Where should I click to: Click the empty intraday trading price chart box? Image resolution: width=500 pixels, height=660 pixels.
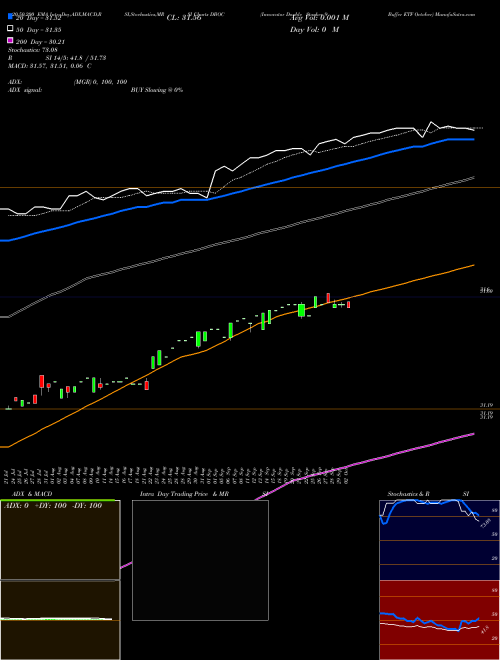click(x=200, y=560)
